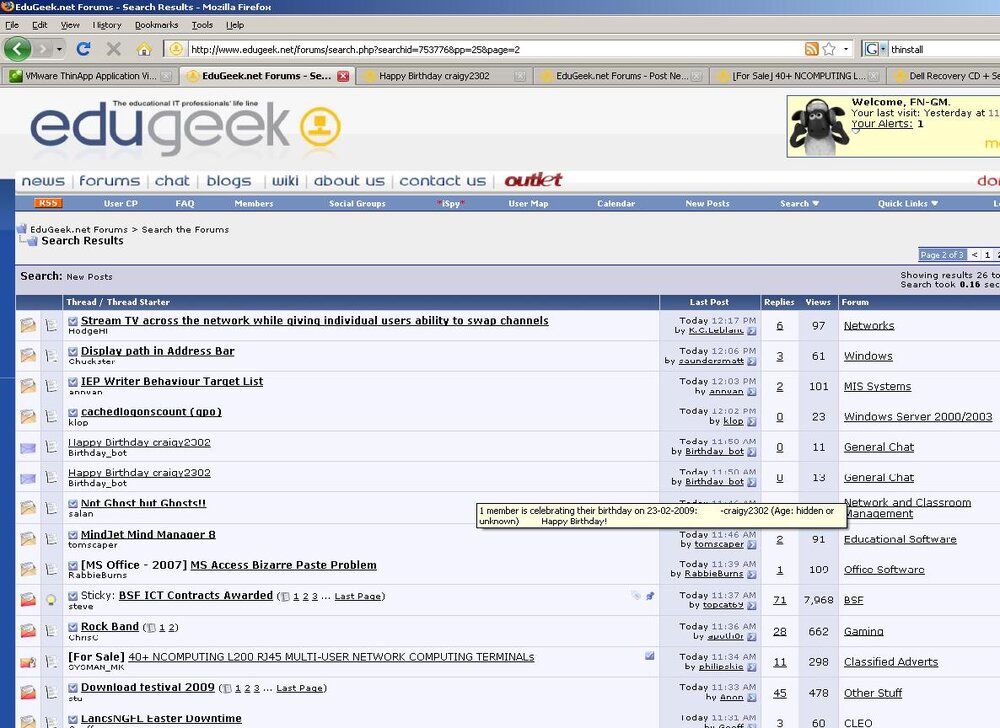Image resolution: width=1000 pixels, height=728 pixels.
Task: Open the bookmark star dropdown arrow
Action: [846, 49]
